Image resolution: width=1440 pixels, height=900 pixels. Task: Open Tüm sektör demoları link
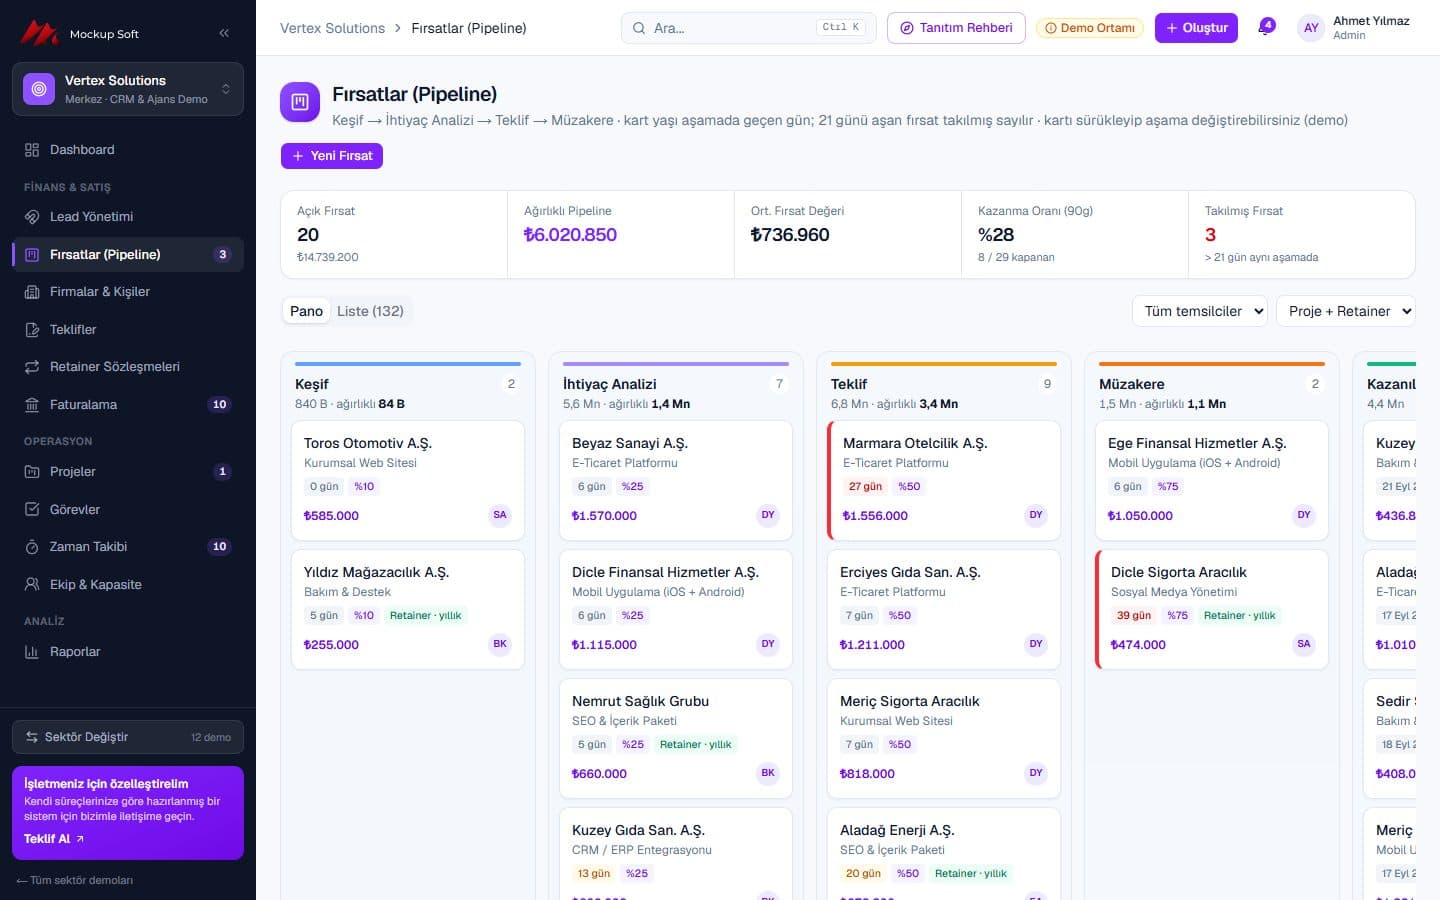(74, 880)
